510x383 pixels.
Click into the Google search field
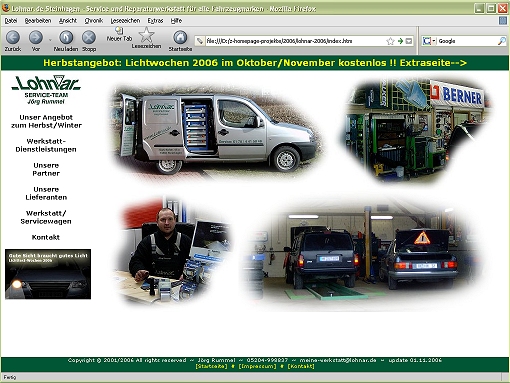point(467,41)
